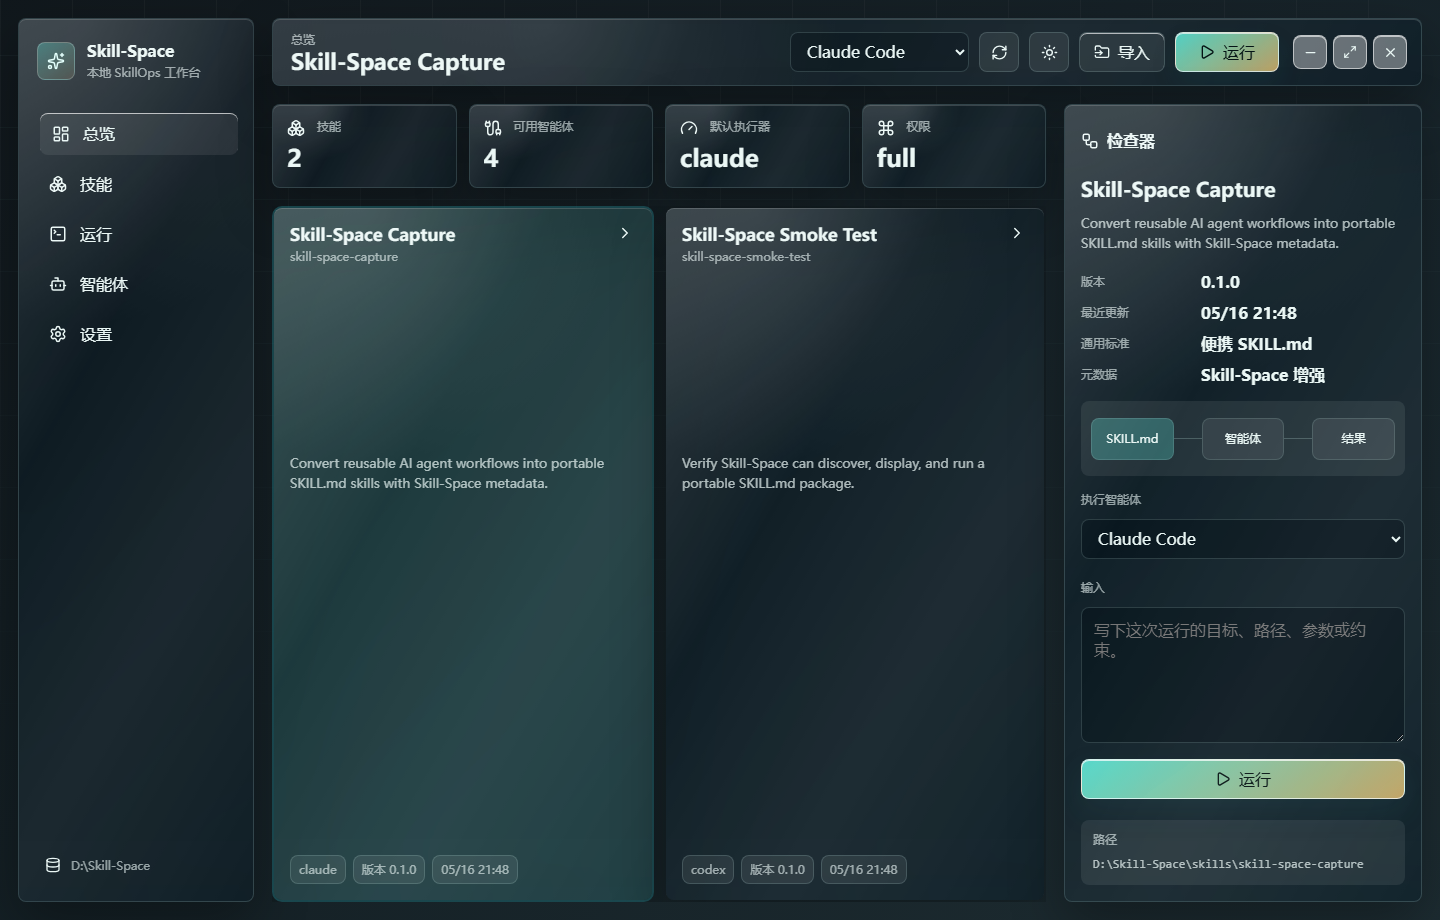Click the database icon beside D:\Skill-Space
Image resolution: width=1440 pixels, height=920 pixels.
click(53, 865)
